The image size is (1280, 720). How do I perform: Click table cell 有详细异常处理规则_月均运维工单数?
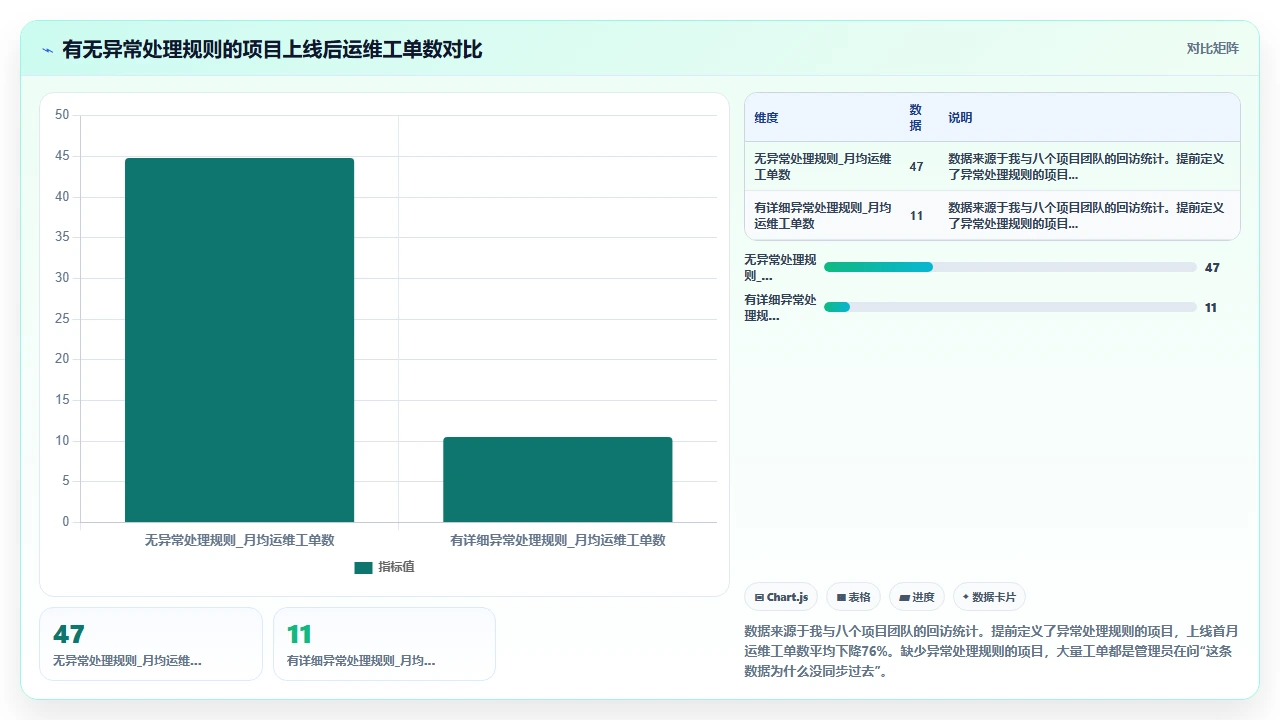point(823,216)
